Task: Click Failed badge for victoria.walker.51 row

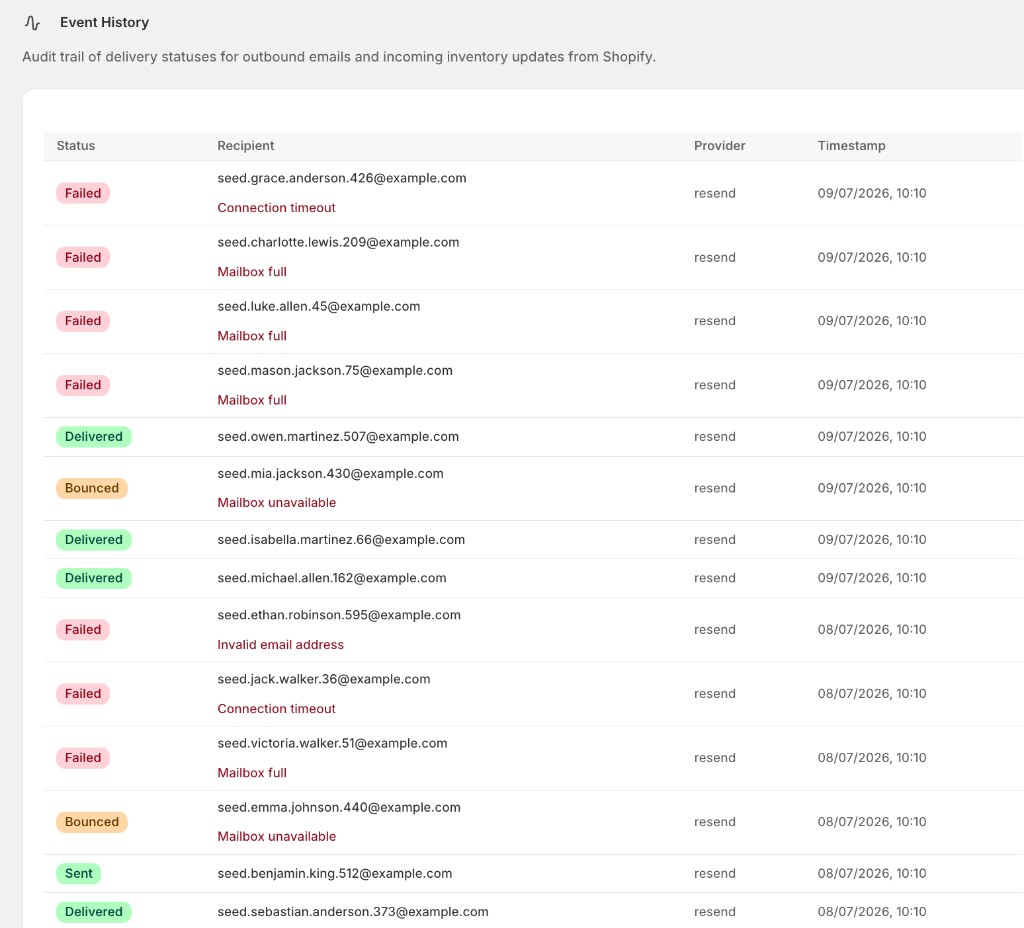Action: 83,758
